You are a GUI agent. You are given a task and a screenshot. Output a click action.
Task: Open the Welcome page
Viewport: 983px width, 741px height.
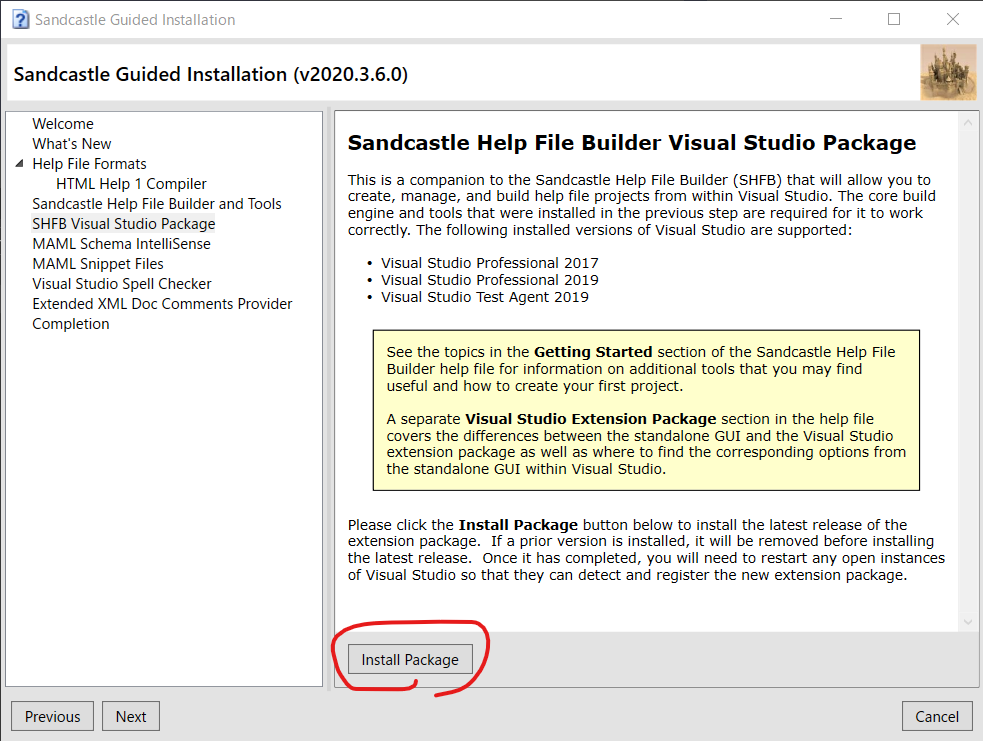click(63, 123)
